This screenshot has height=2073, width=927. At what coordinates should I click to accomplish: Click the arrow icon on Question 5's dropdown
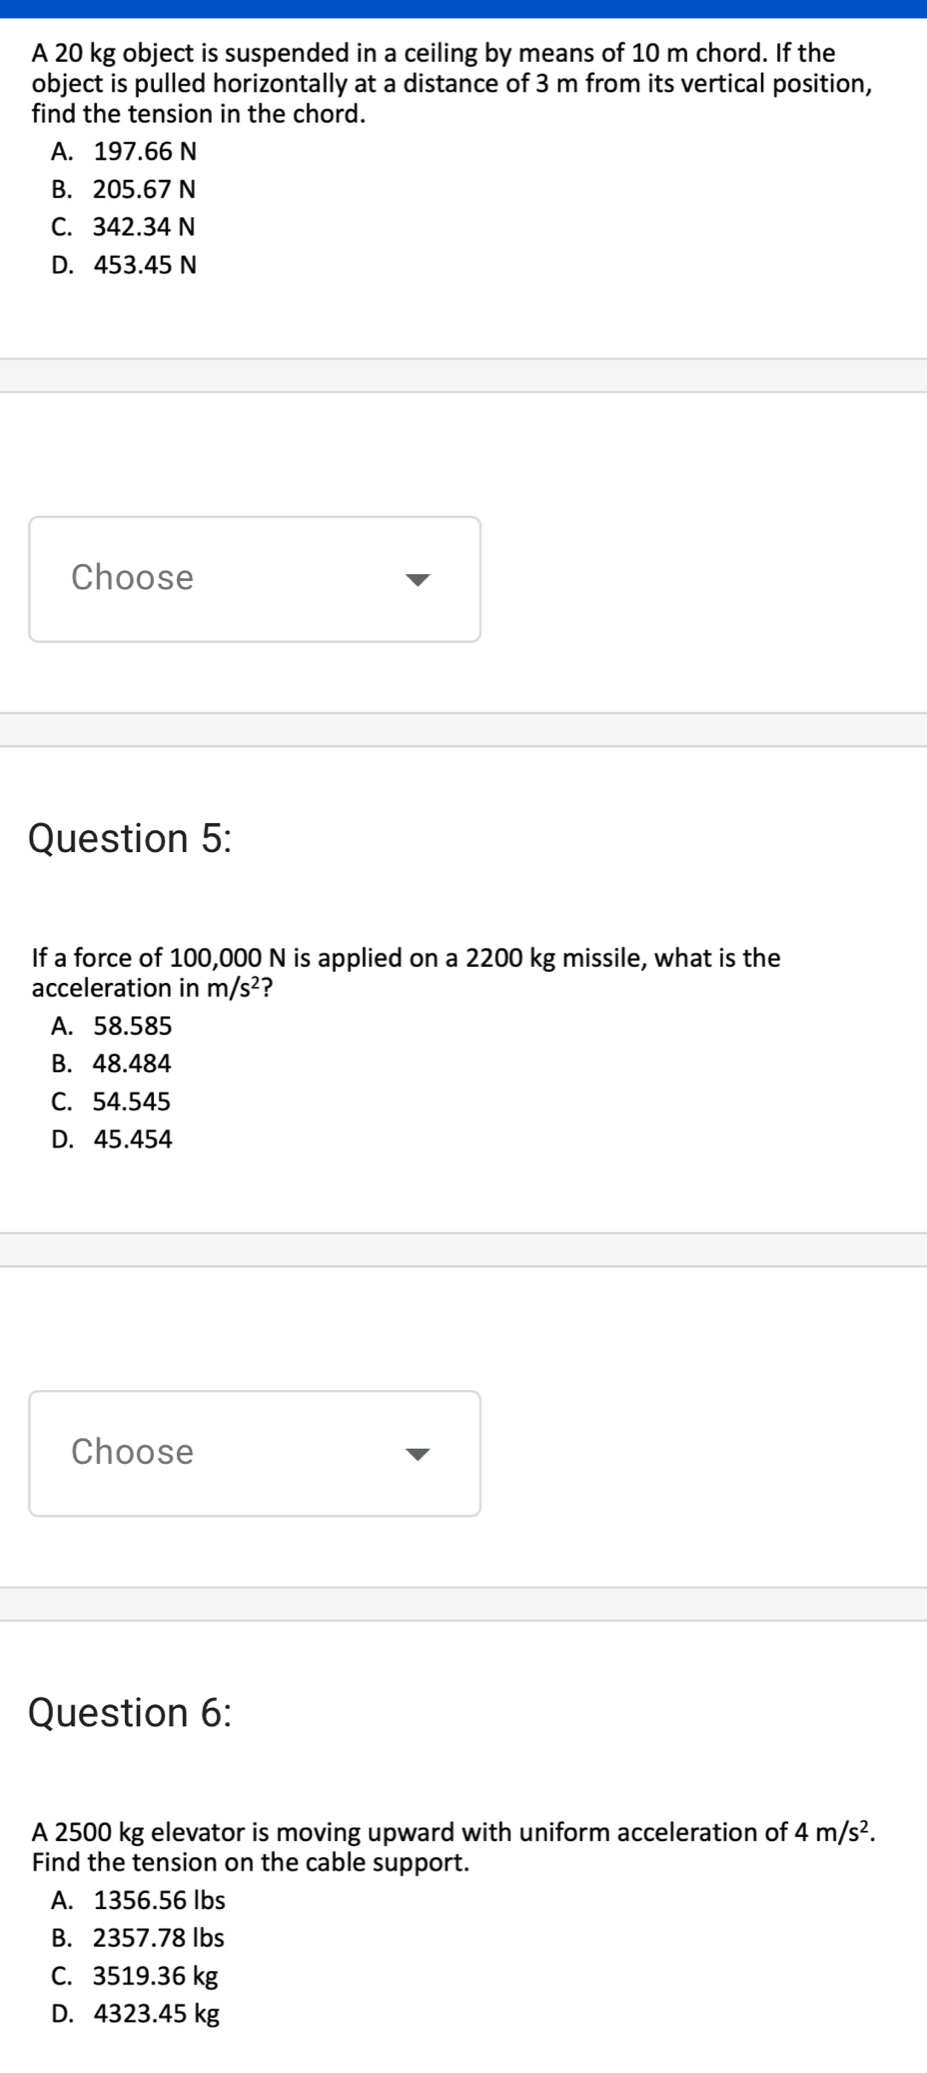click(x=417, y=1454)
